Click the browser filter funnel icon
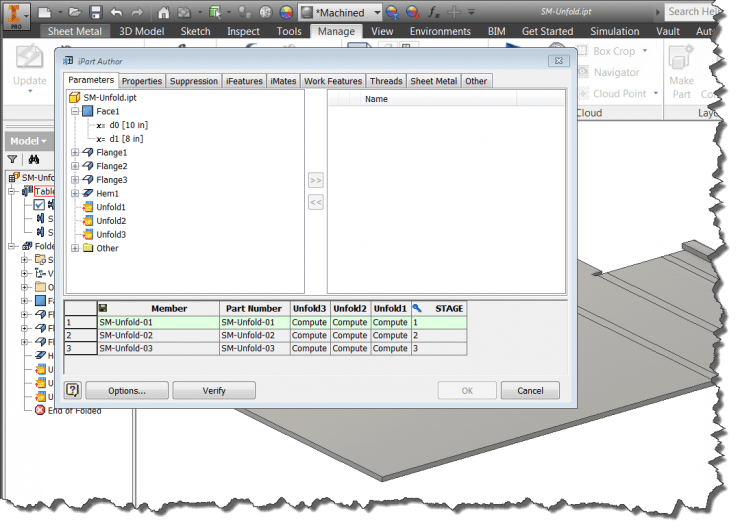The height and width of the screenshot is (528, 740). pos(13,159)
